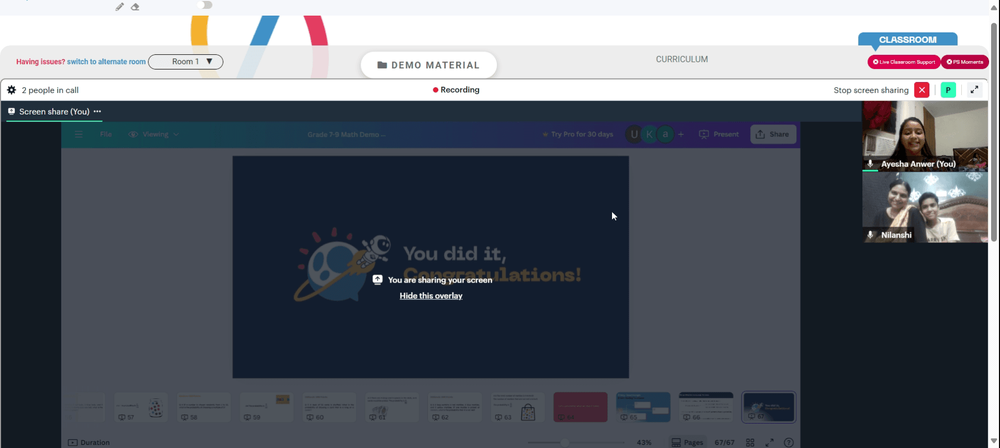Image resolution: width=1000 pixels, height=448 pixels.
Task: Click the green P participant button
Action: tap(948, 90)
